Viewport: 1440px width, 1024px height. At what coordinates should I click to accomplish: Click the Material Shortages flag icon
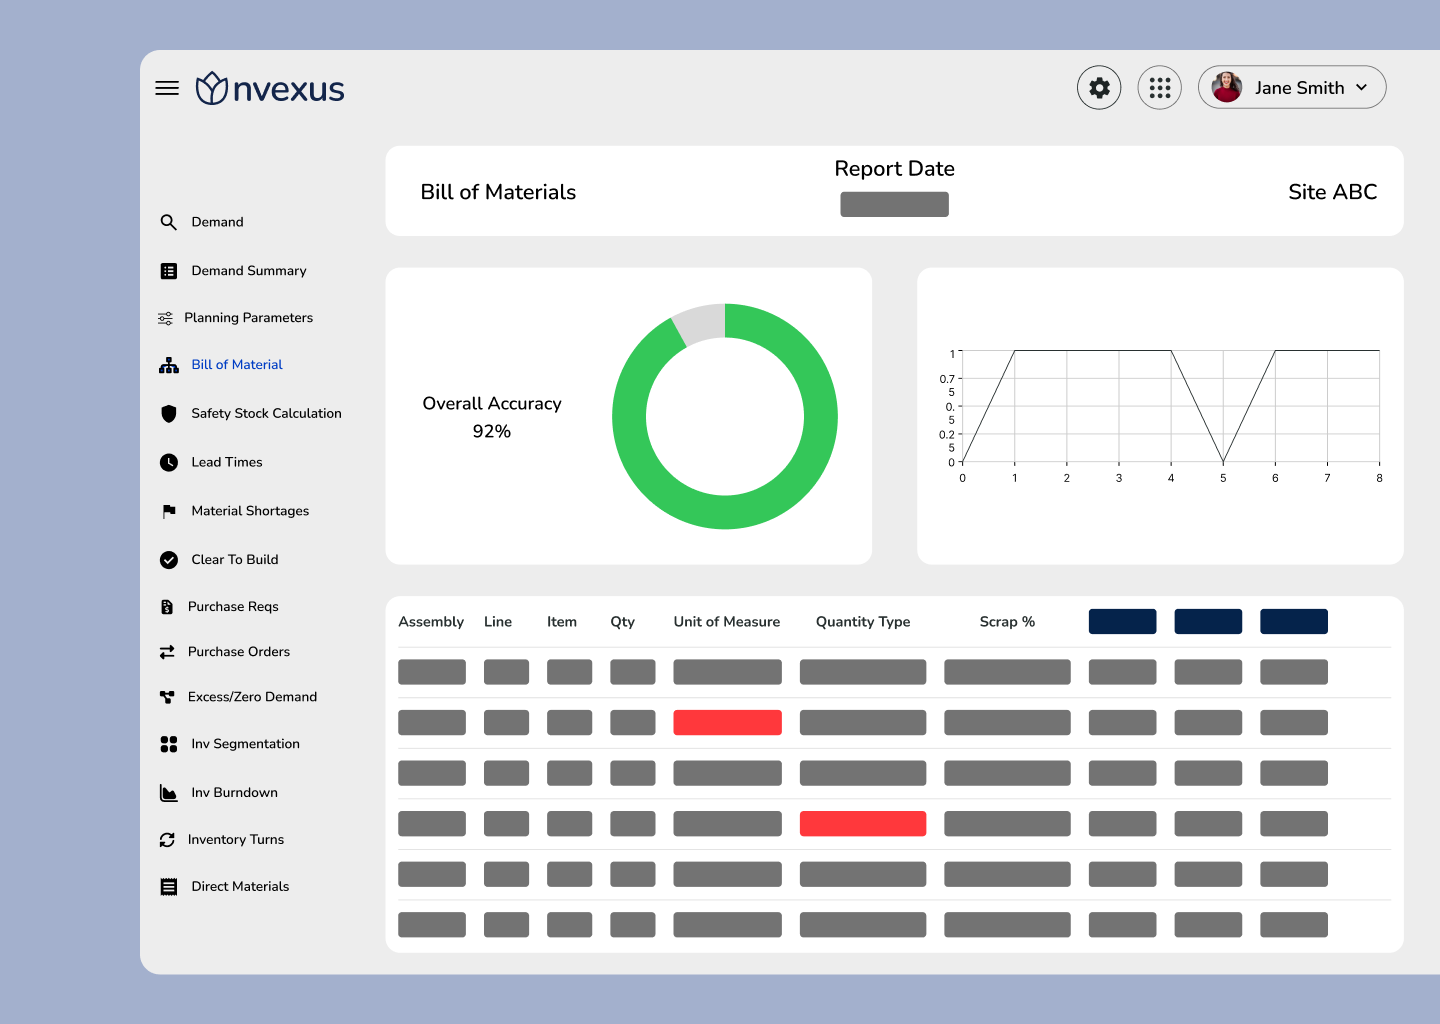coord(169,511)
